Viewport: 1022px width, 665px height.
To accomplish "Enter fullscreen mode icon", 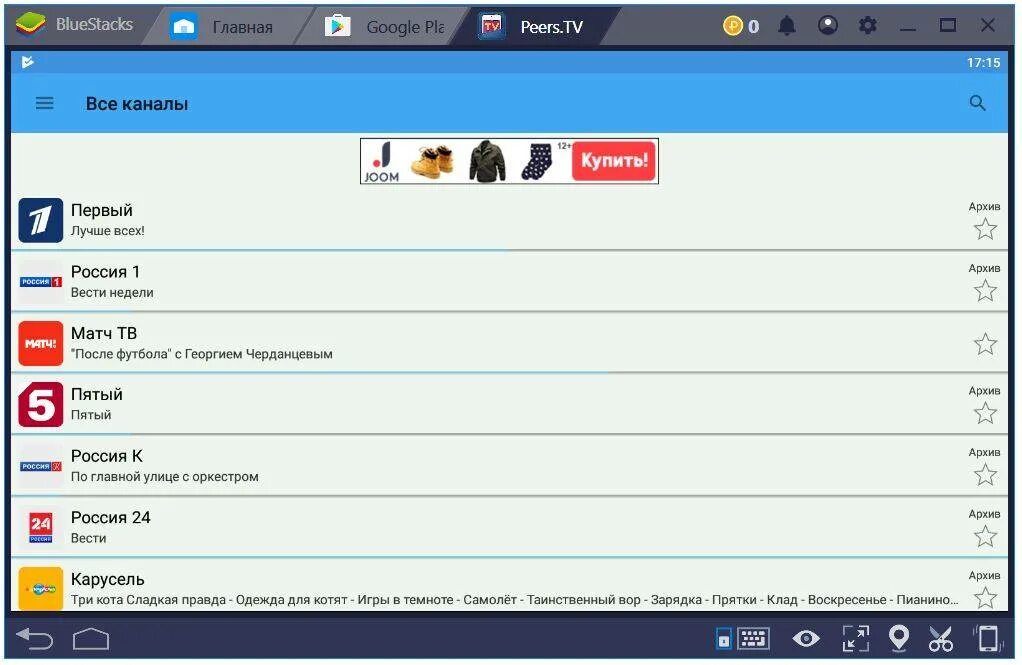I will tap(856, 638).
